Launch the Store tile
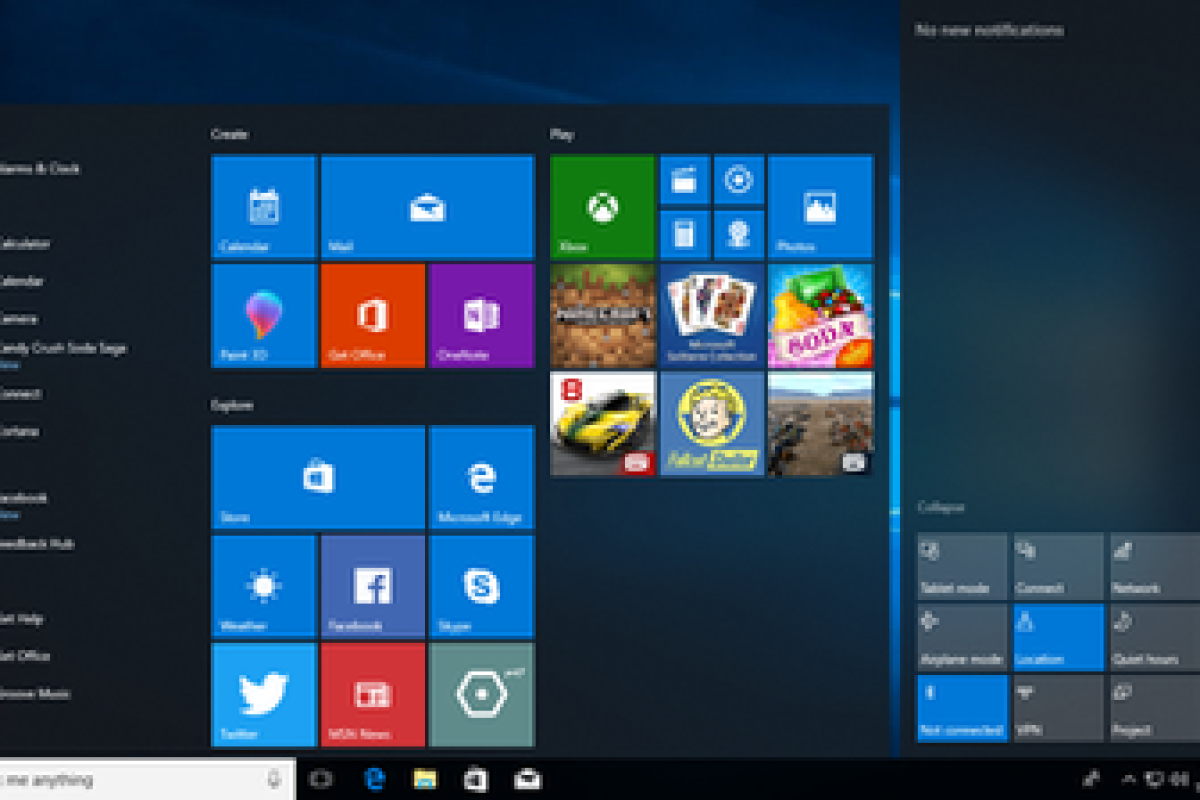Screen dimensions: 1200x800 [x=318, y=477]
